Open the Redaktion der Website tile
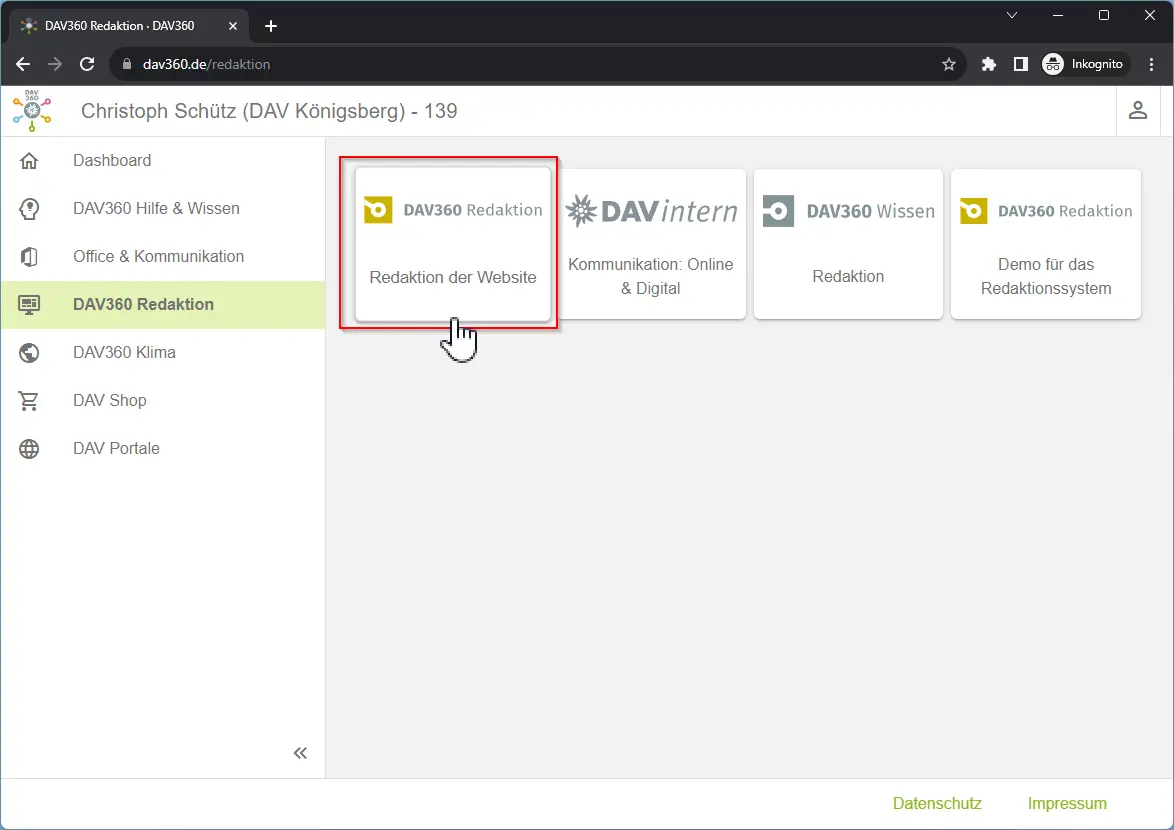This screenshot has width=1174, height=830. click(453, 244)
